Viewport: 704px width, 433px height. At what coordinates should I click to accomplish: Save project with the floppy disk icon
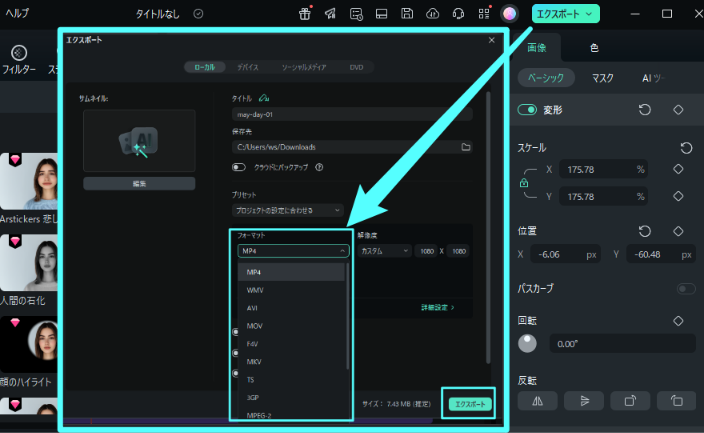407,13
